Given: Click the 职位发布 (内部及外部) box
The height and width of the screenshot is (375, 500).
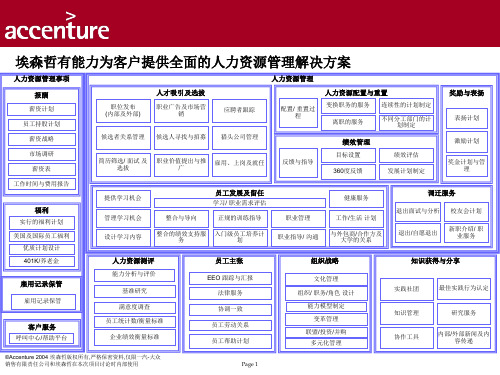Looking at the screenshot, I should pos(123,110).
